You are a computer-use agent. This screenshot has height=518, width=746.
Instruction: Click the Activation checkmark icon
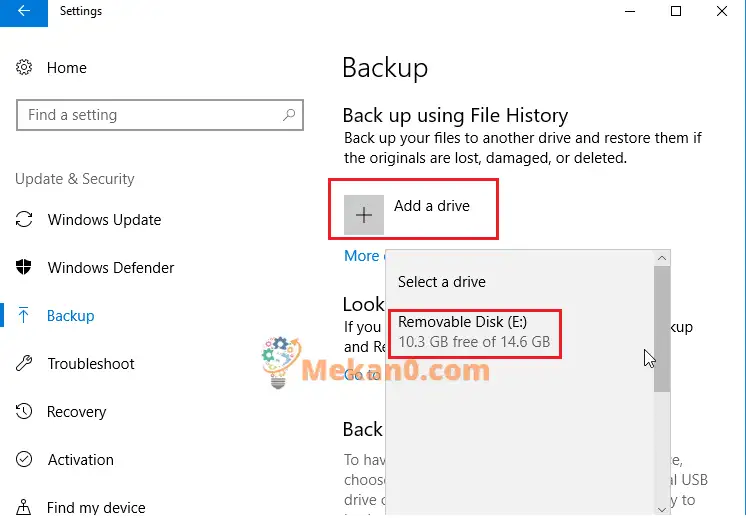pos(24,459)
